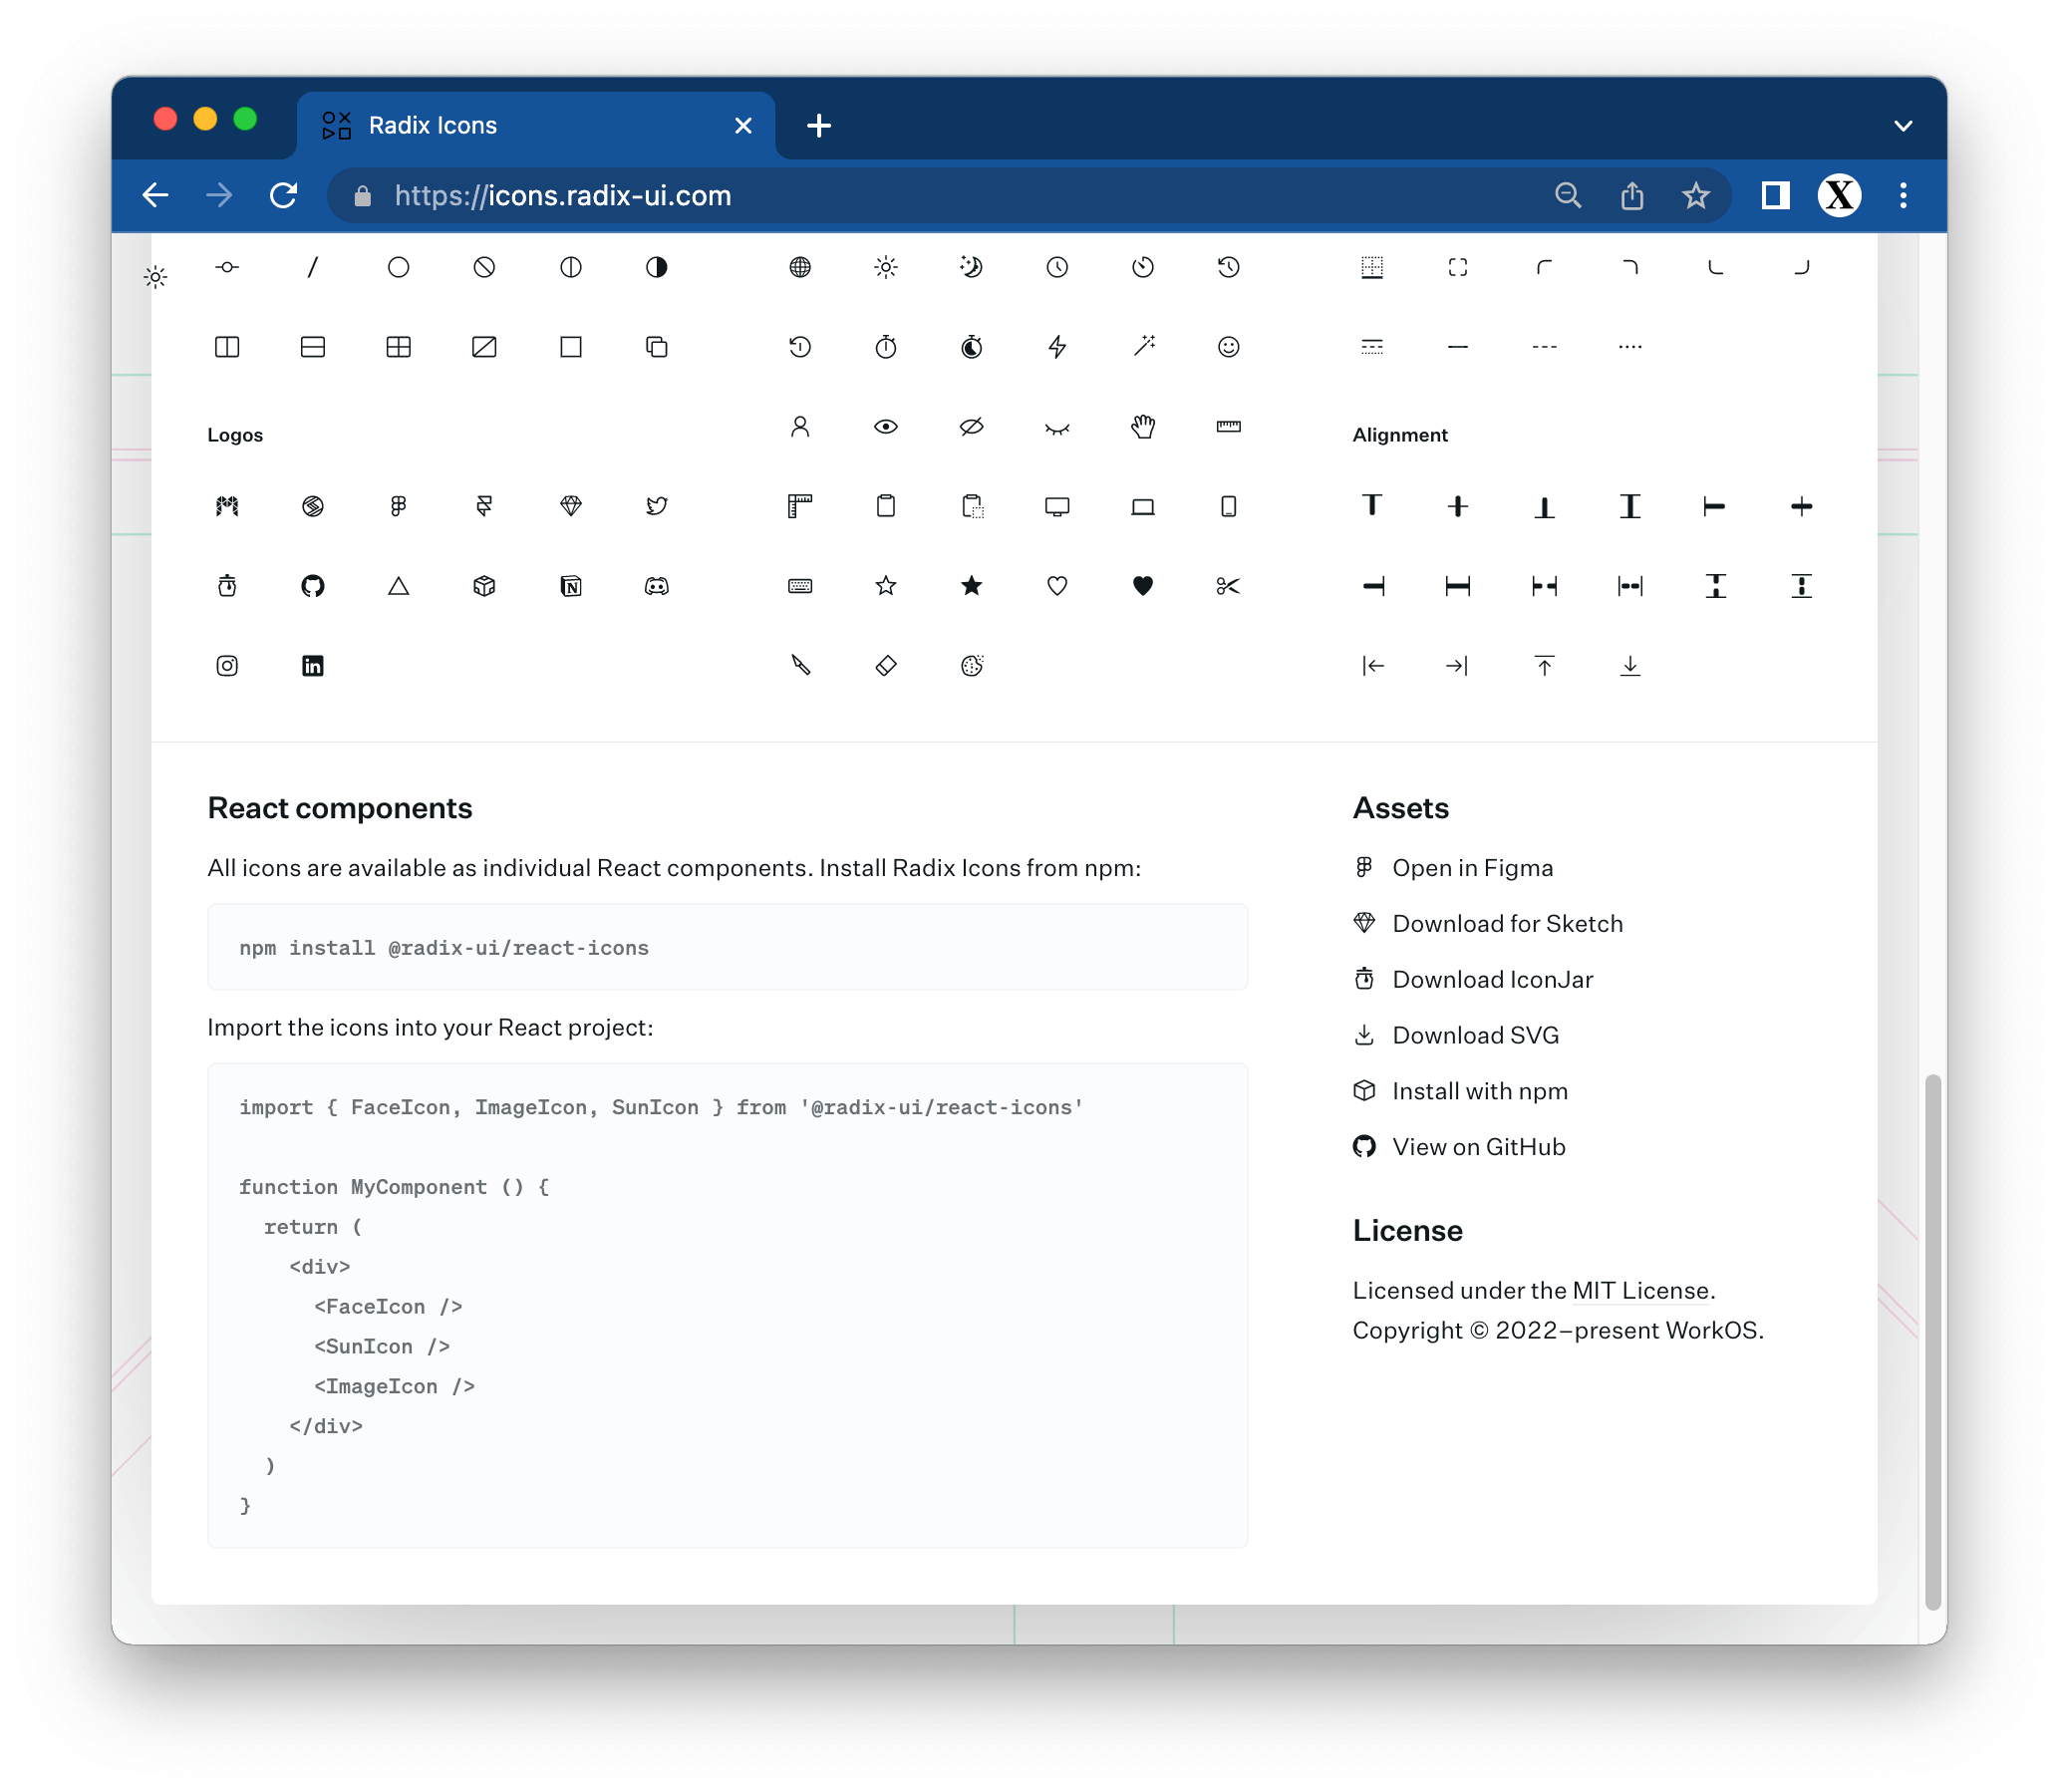This screenshot has width=2059, height=1792.
Task: Open the browser side panel
Action: pos(1775,195)
